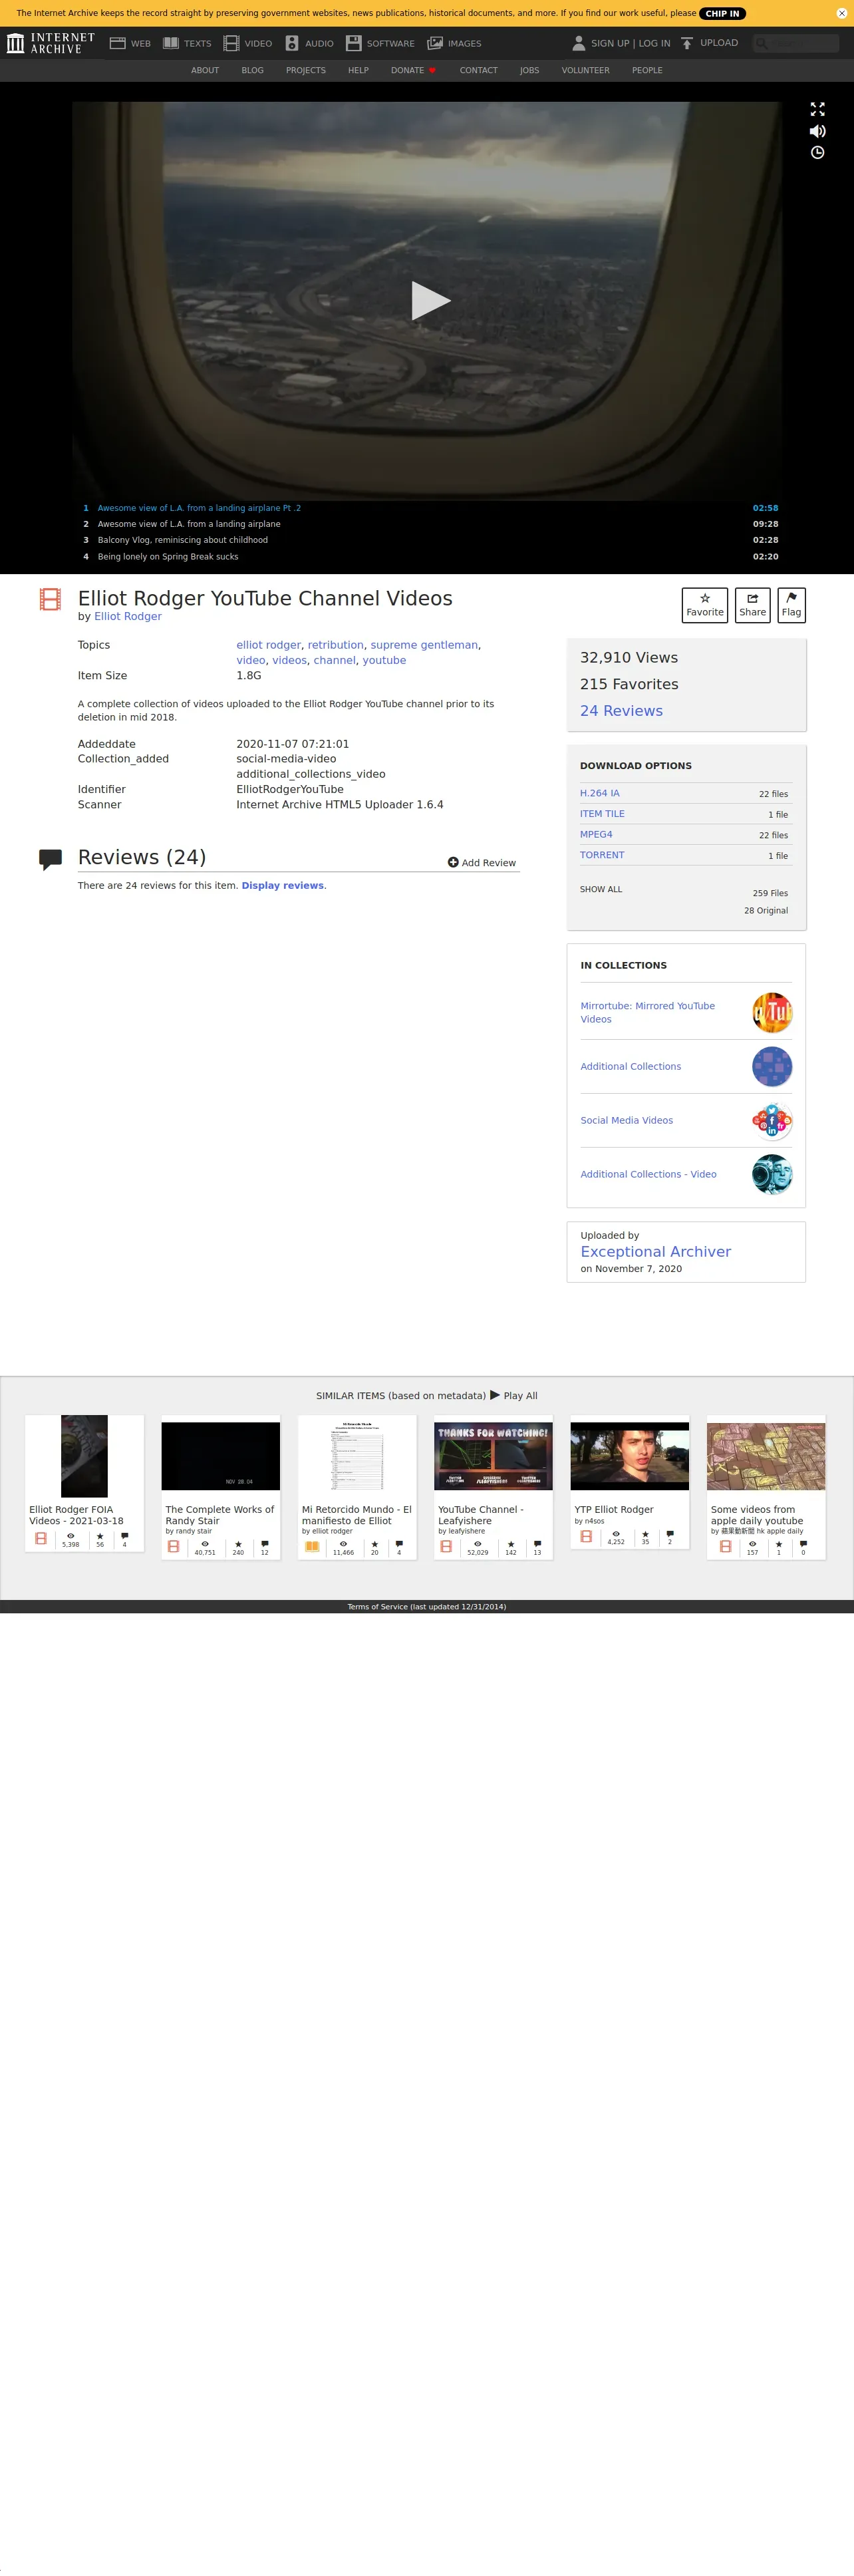The width and height of the screenshot is (854, 2576).
Task: Click the 'supreme gentleman' topic link
Action: point(424,645)
